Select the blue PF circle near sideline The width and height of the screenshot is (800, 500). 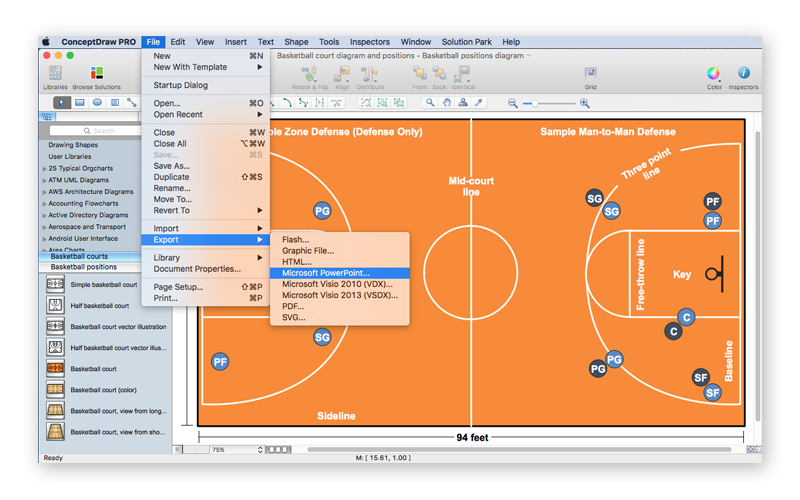pyautogui.click(x=220, y=362)
